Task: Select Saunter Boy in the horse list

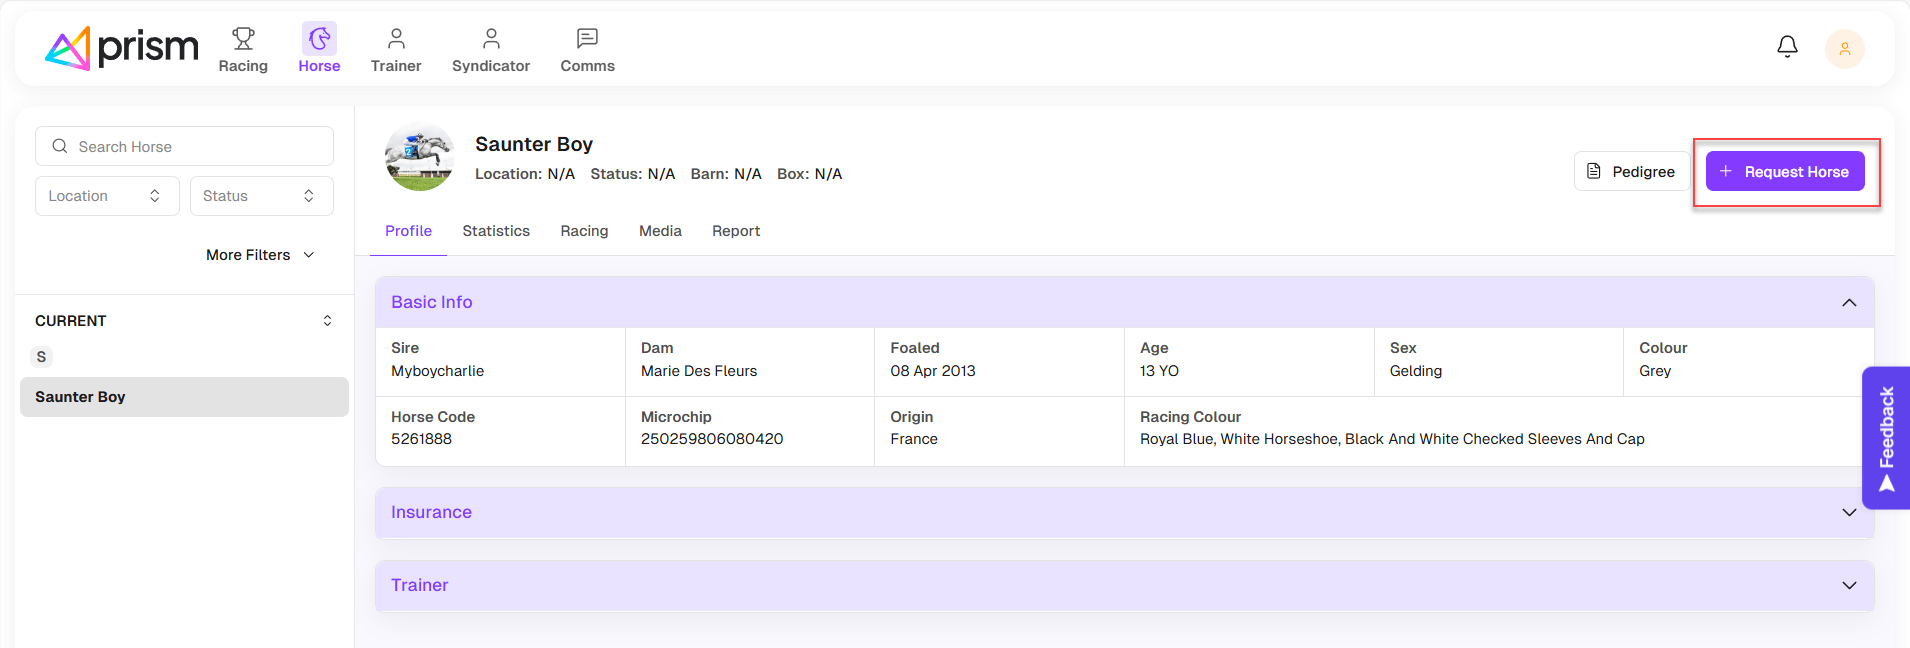Action: [184, 397]
